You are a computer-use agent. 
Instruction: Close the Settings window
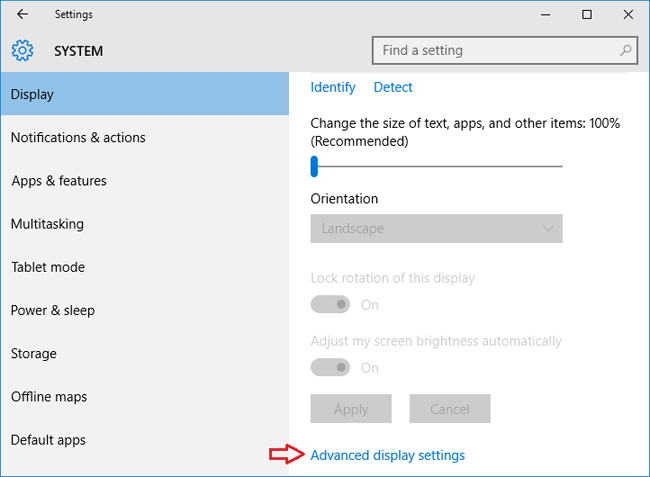coord(627,14)
